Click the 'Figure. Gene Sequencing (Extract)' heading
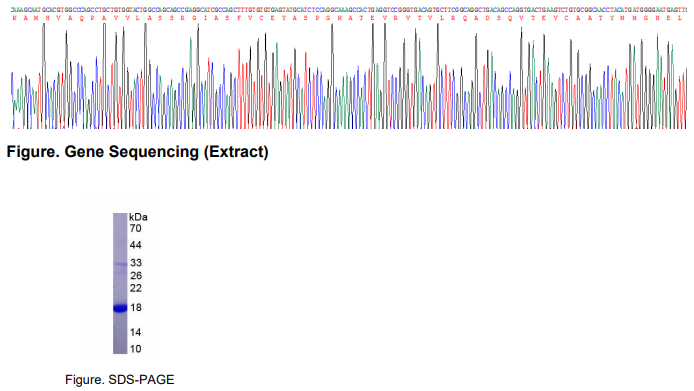 click(x=138, y=152)
